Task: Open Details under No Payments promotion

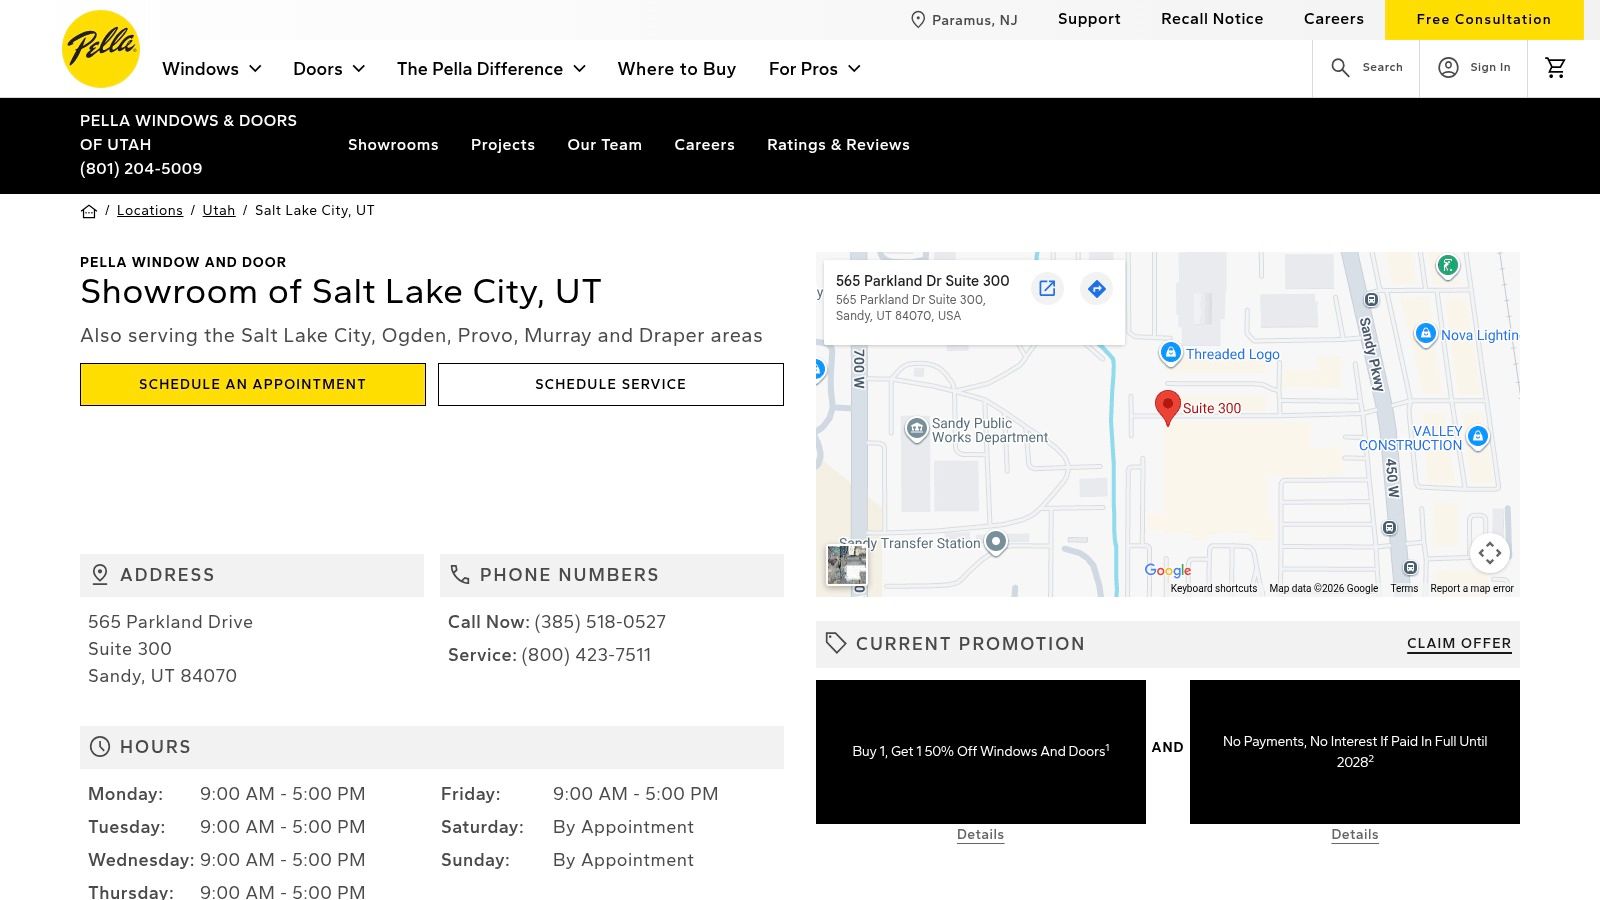Action: pyautogui.click(x=1355, y=835)
